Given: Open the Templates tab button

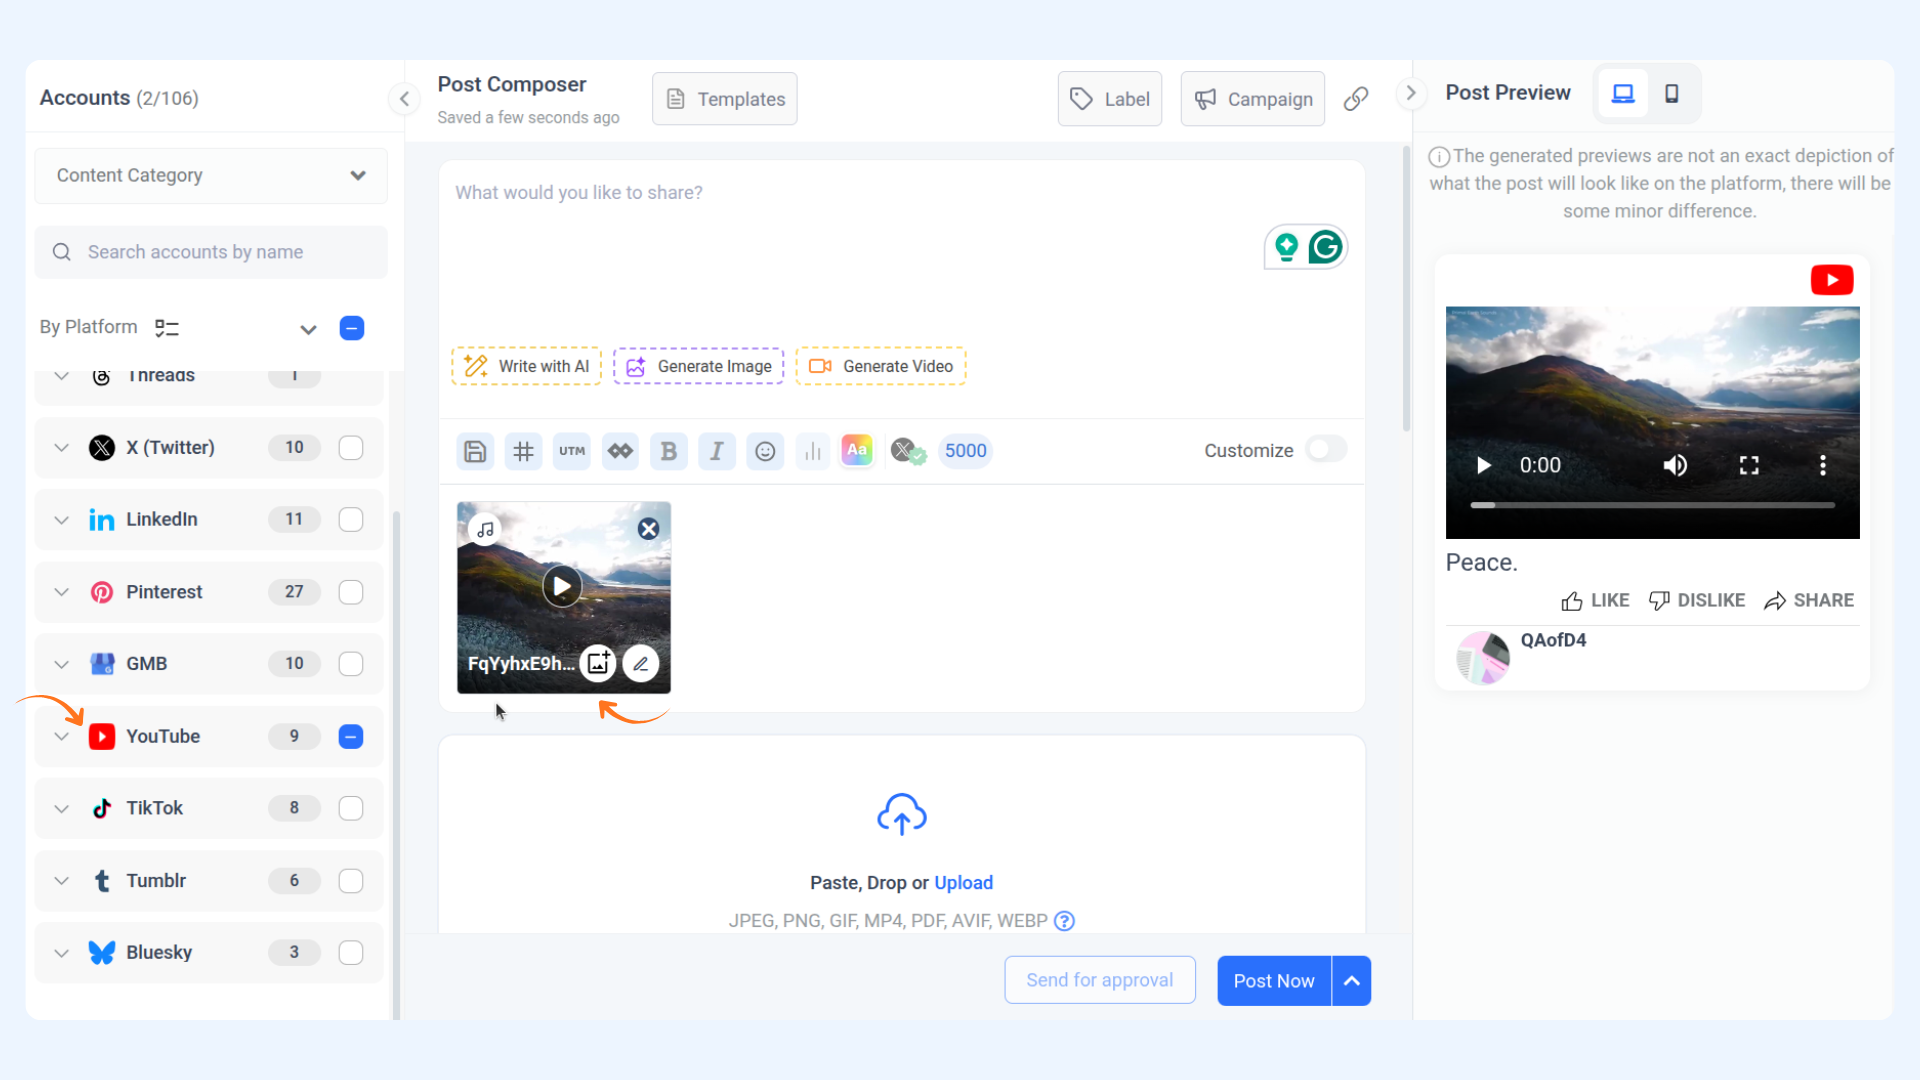Looking at the screenshot, I should (x=725, y=99).
